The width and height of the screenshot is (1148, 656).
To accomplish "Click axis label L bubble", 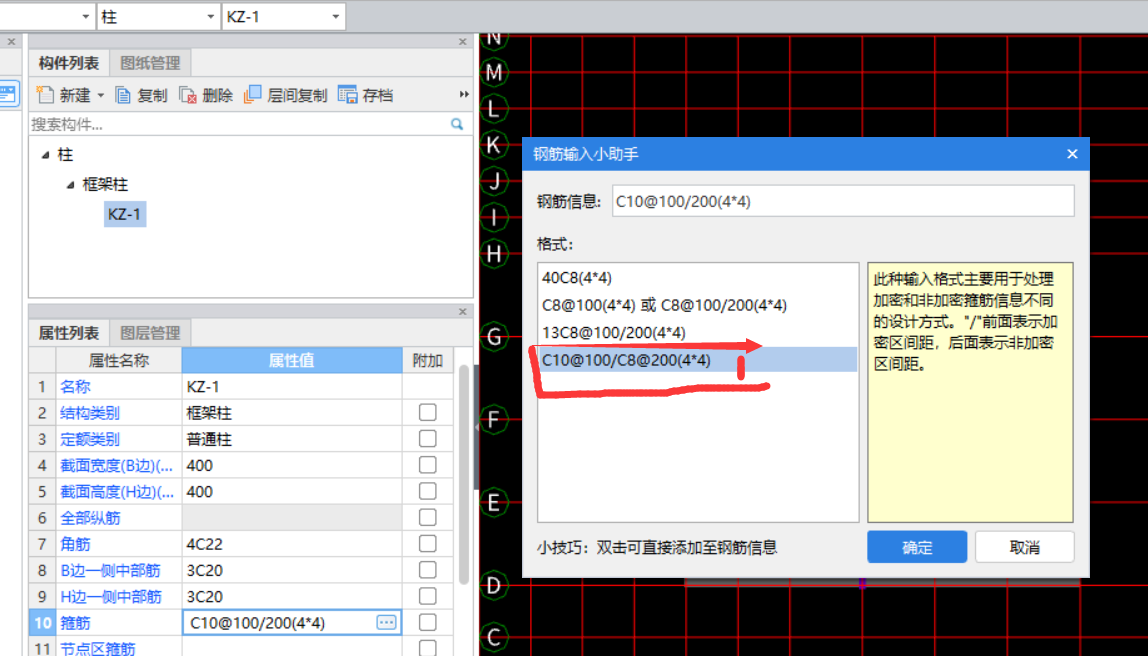I will pos(494,110).
